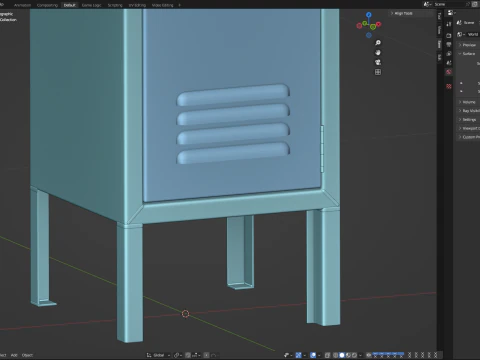Open properties editor type dropdown
The image size is (480, 360).
coord(451,13)
